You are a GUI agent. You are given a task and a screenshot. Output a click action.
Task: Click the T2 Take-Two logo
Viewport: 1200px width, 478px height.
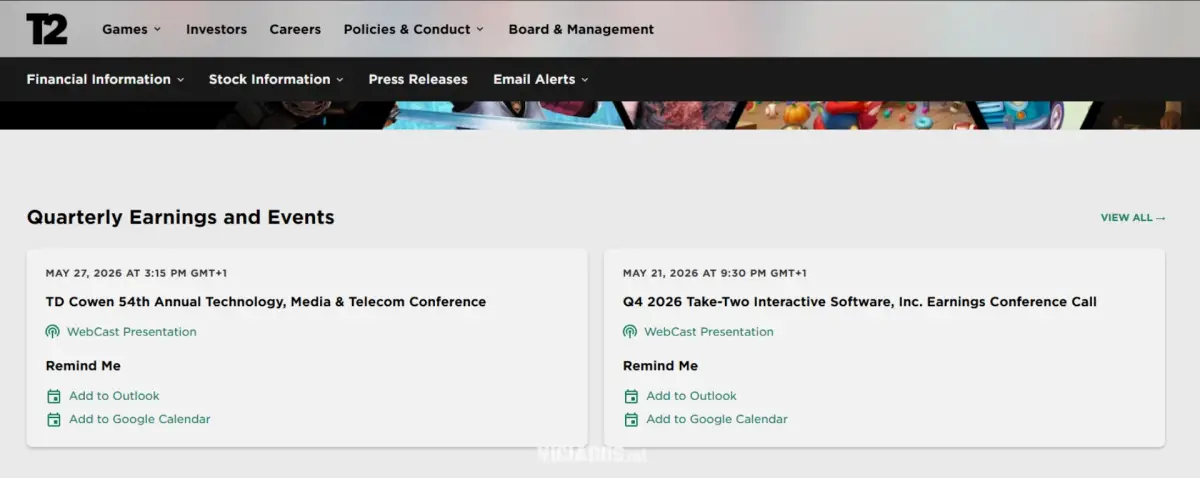46,29
